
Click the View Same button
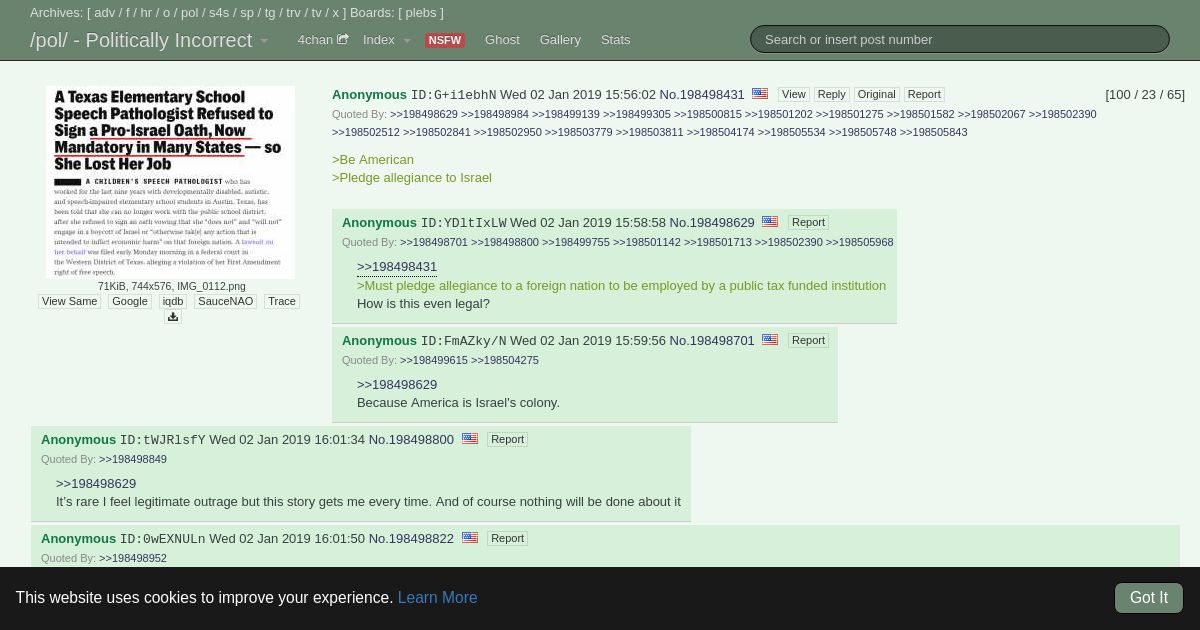(69, 301)
